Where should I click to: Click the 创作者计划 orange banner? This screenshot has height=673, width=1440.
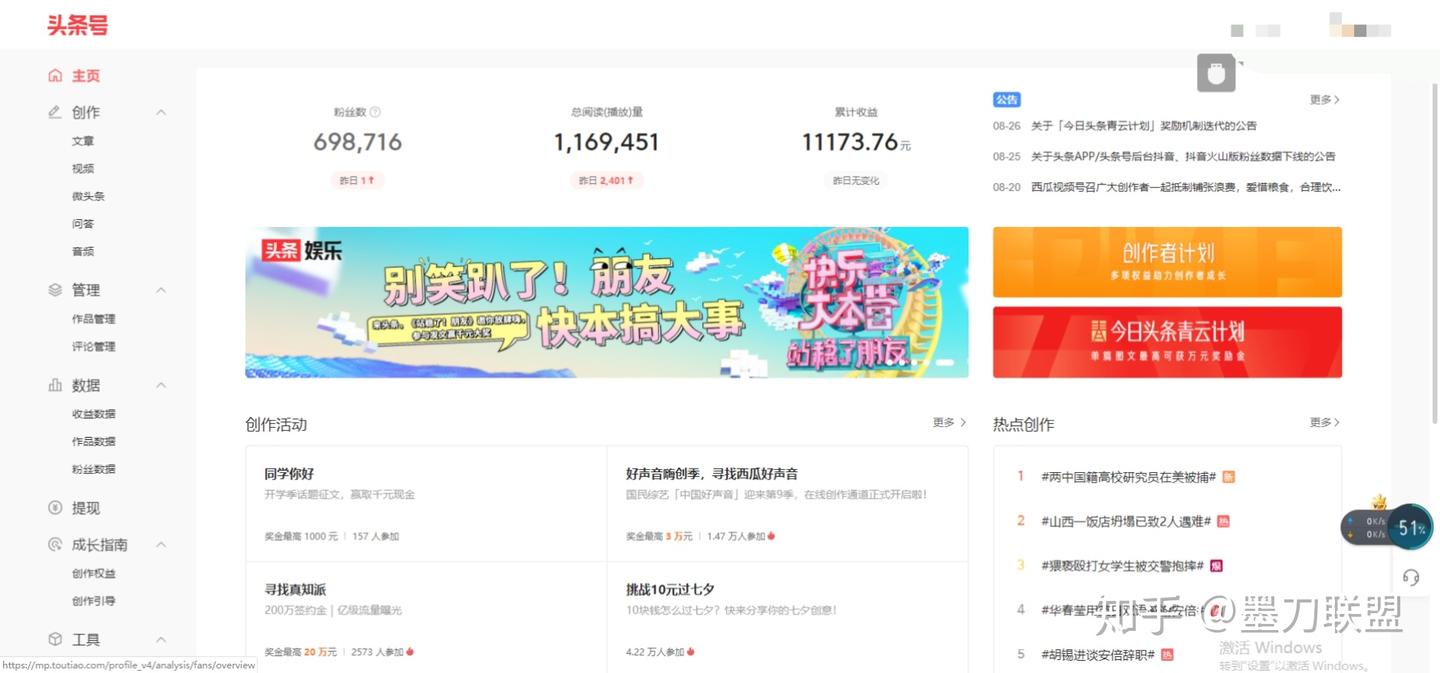(x=1166, y=261)
